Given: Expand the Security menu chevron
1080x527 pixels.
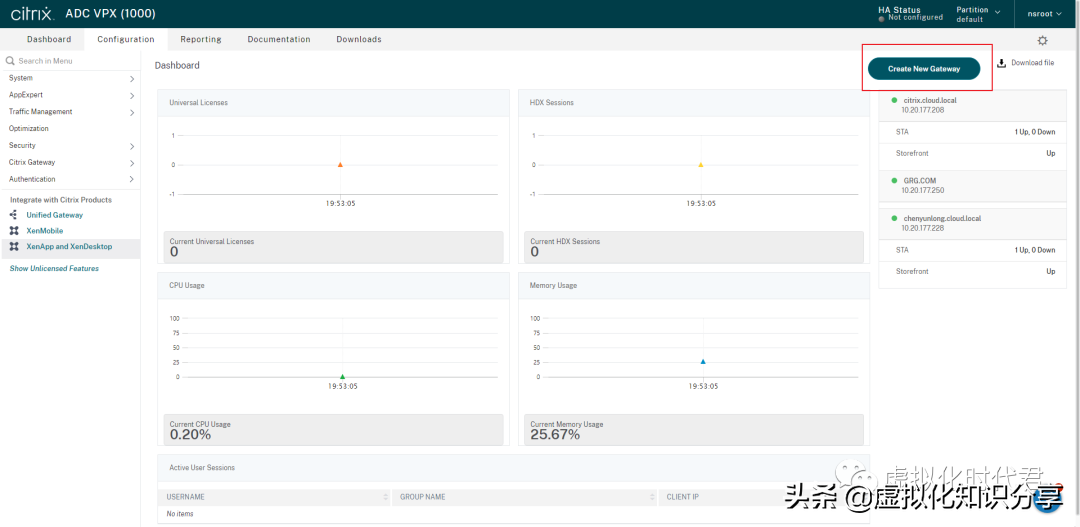Looking at the screenshot, I should [x=132, y=146].
